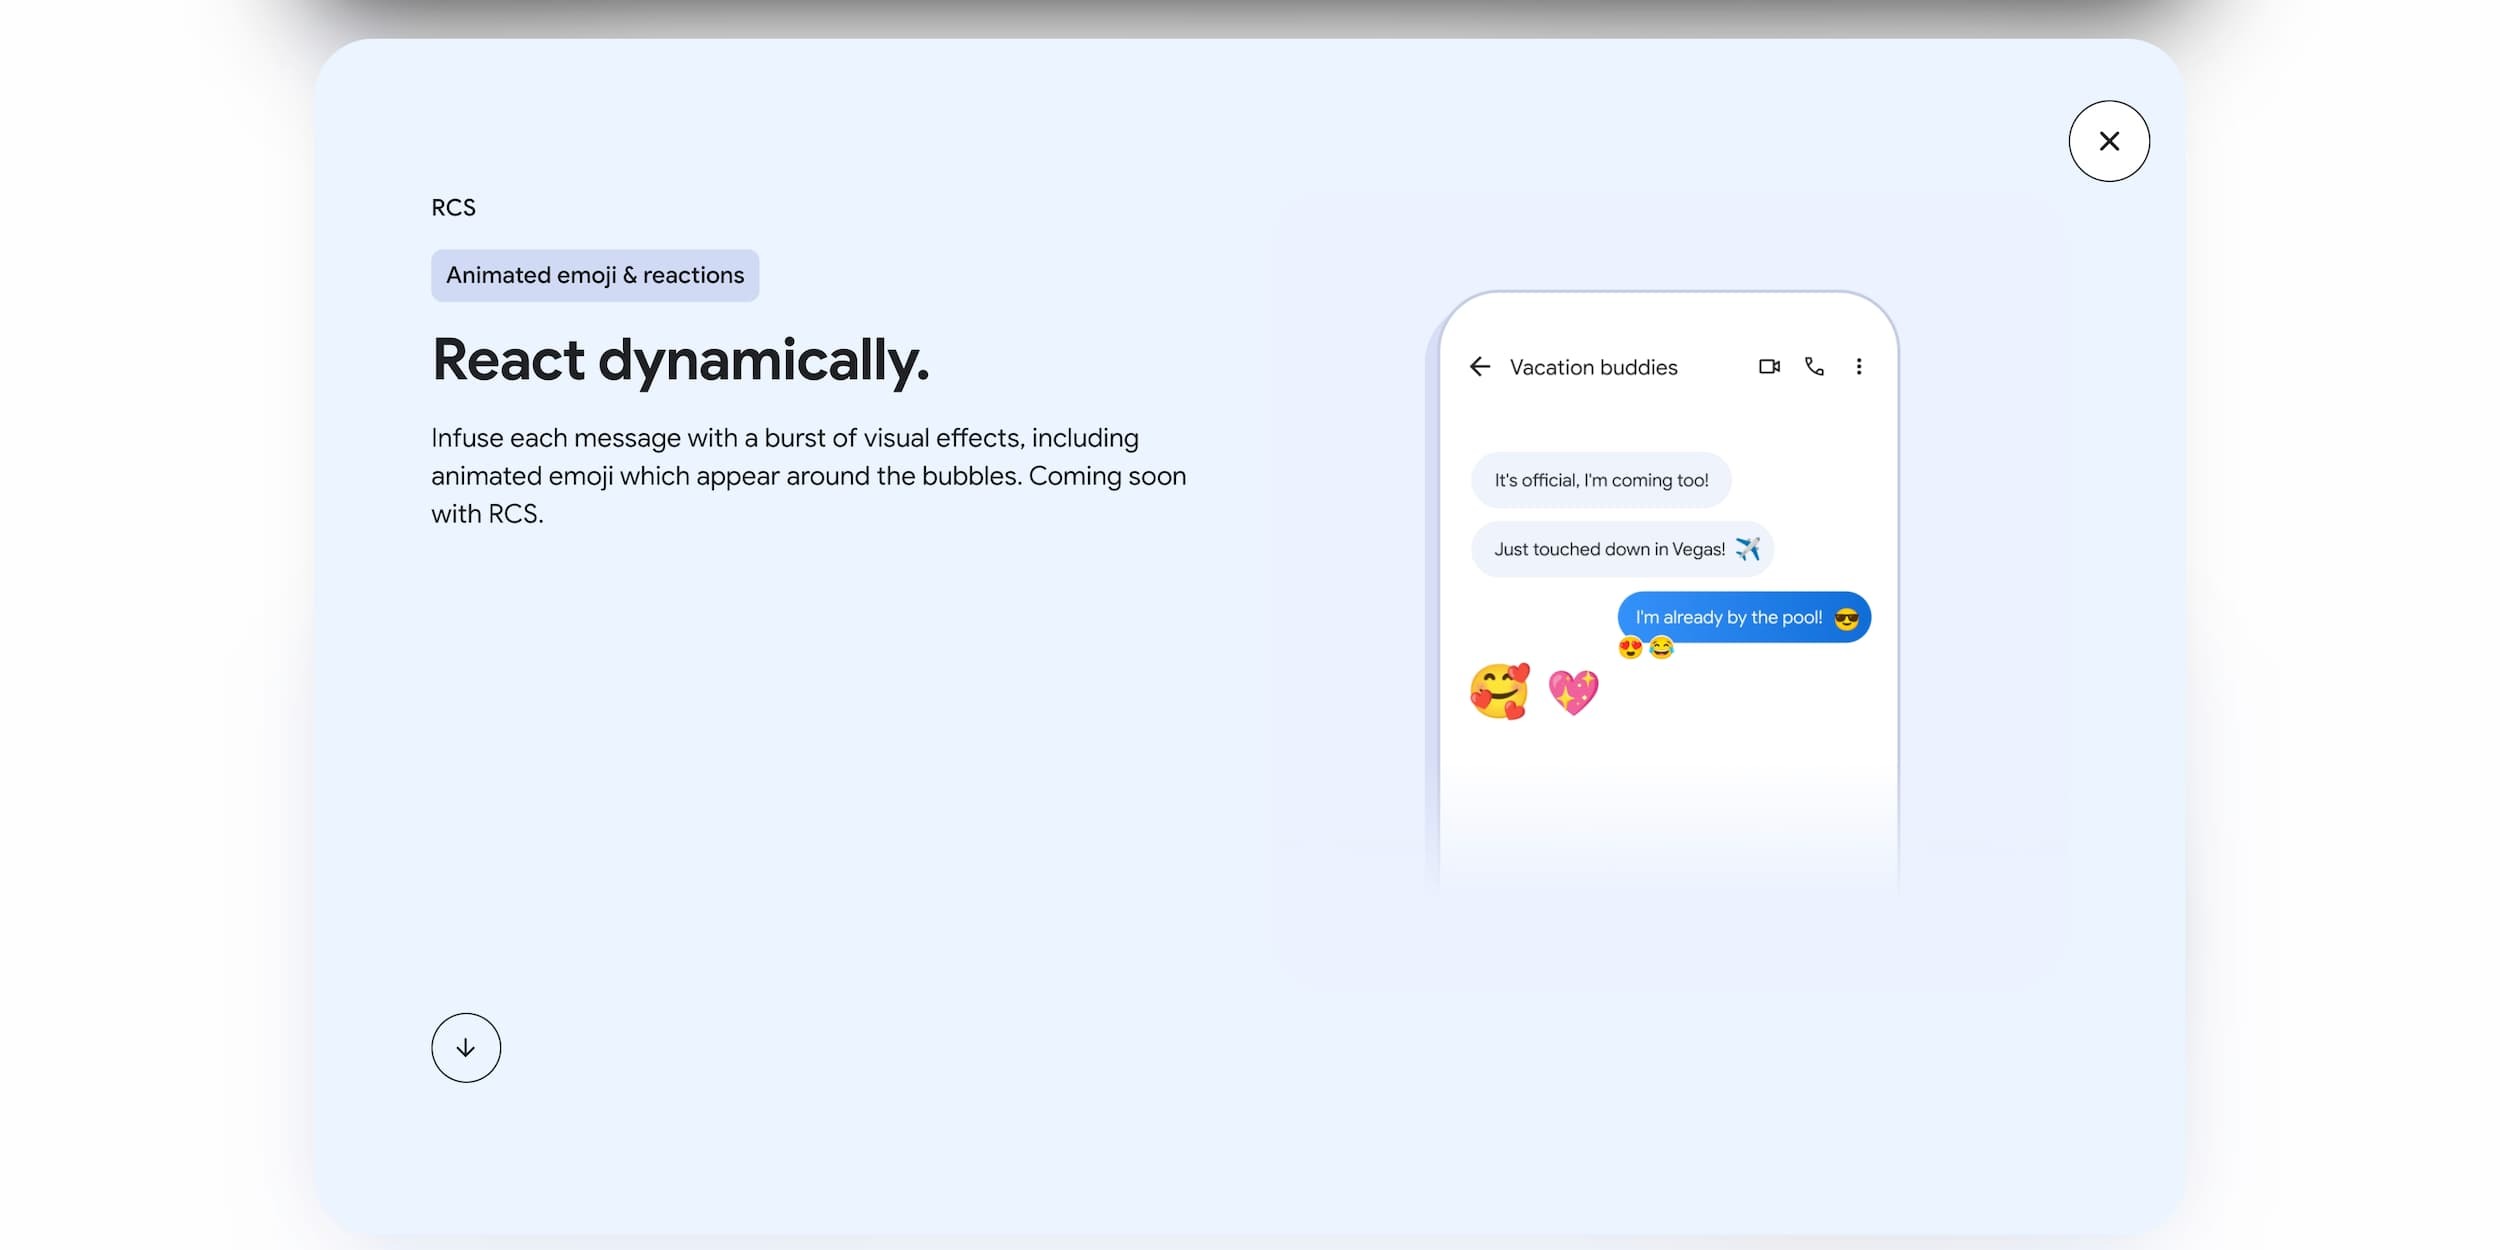The height and width of the screenshot is (1250, 2500).
Task: Click the description paragraph about visual effects
Action: click(x=808, y=475)
